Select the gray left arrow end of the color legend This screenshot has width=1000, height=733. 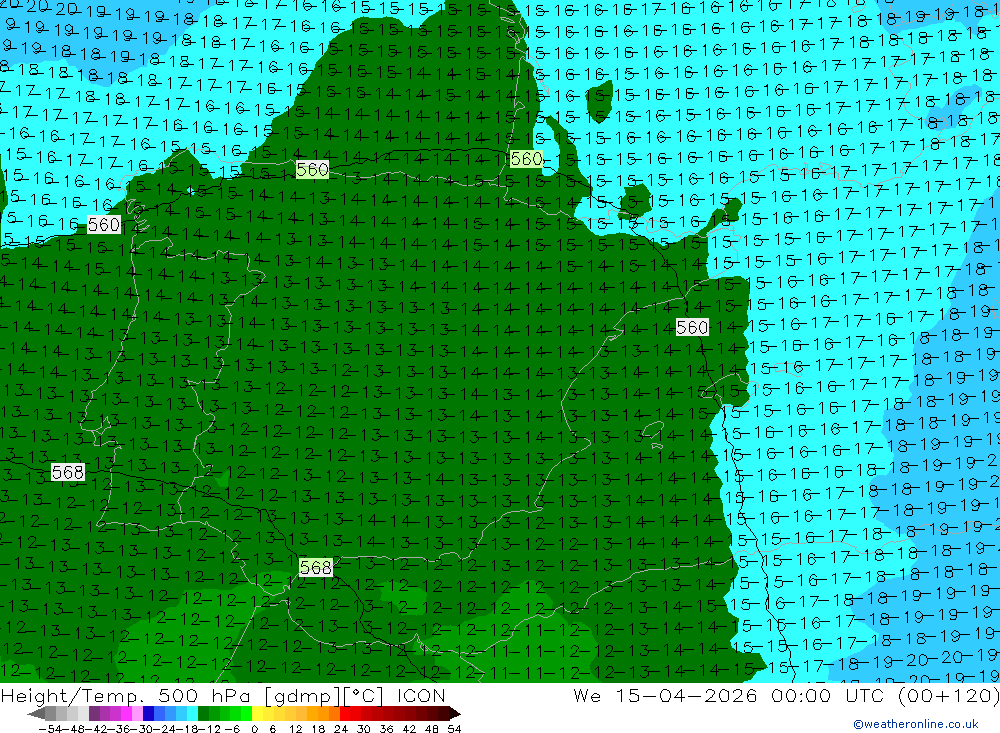point(36,713)
